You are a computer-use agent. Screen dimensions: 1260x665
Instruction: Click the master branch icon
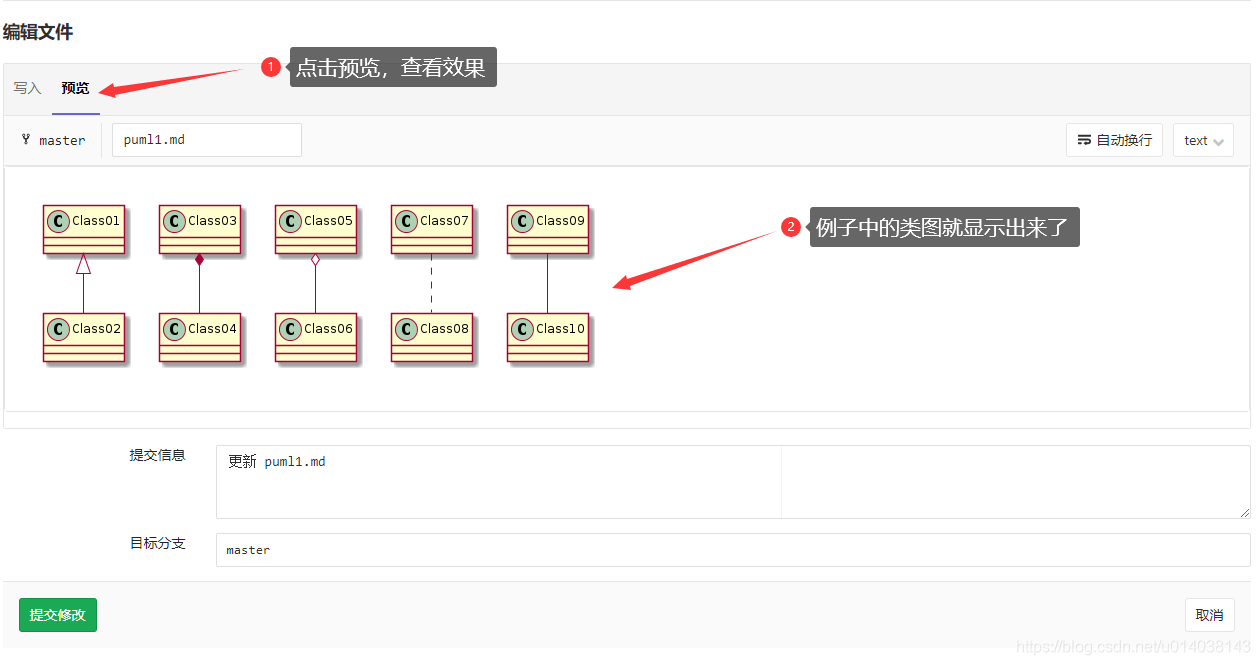click(26, 140)
